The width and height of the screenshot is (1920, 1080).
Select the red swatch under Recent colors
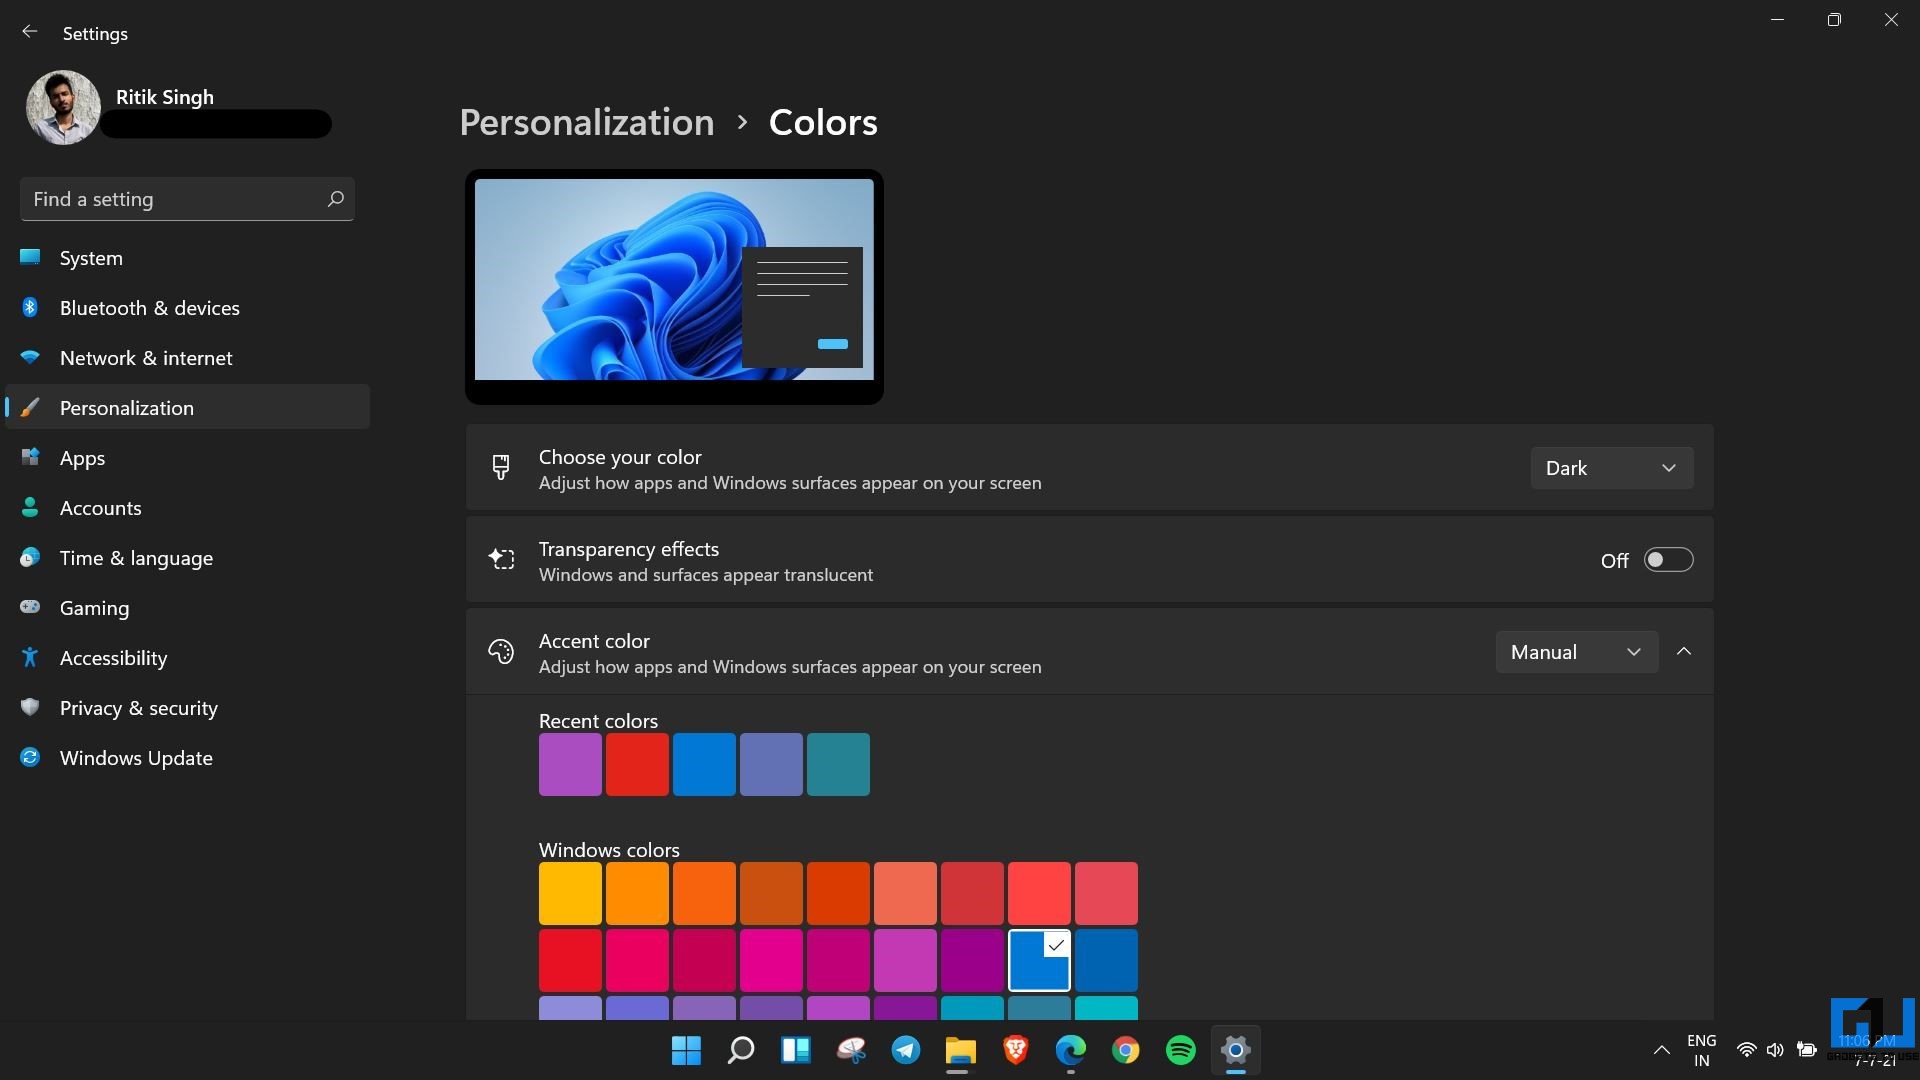tap(637, 763)
